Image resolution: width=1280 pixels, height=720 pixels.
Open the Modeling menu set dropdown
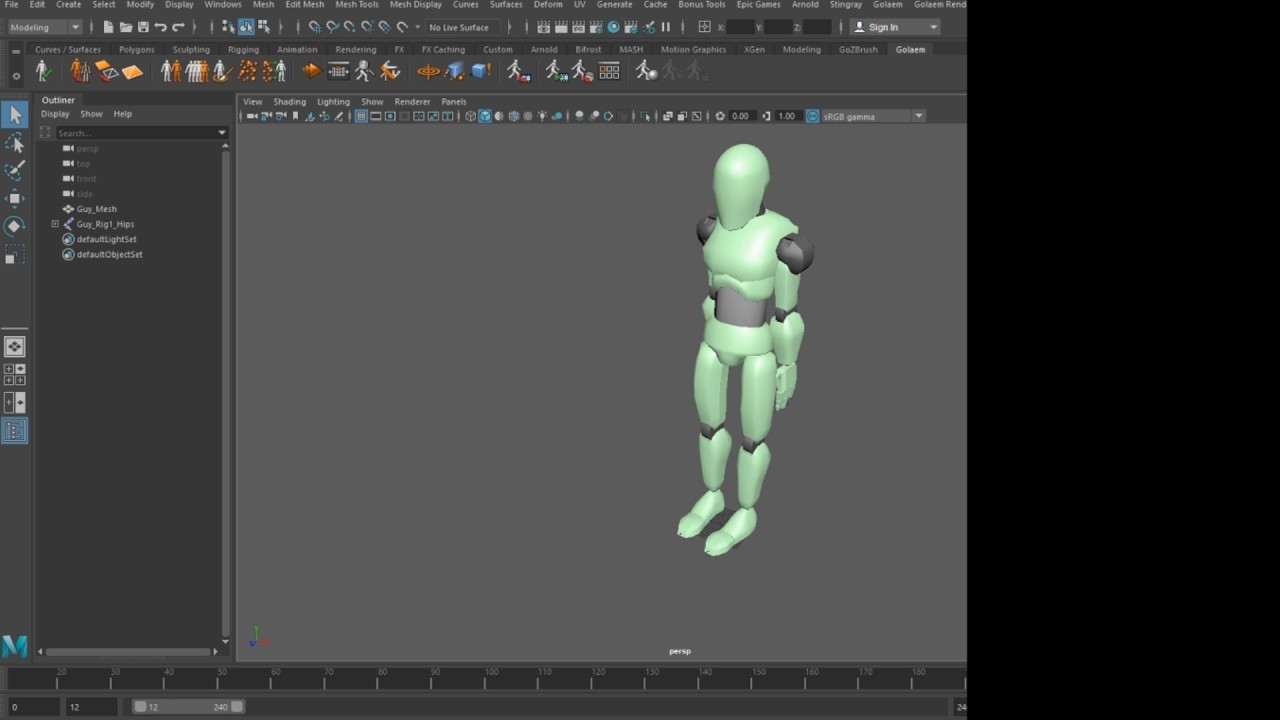(45, 27)
